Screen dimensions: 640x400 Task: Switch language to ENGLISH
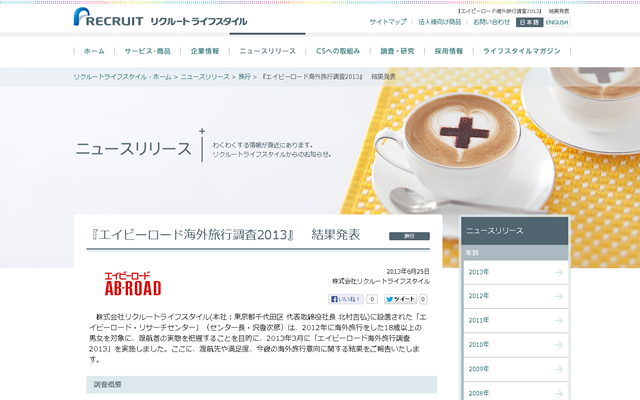click(557, 22)
